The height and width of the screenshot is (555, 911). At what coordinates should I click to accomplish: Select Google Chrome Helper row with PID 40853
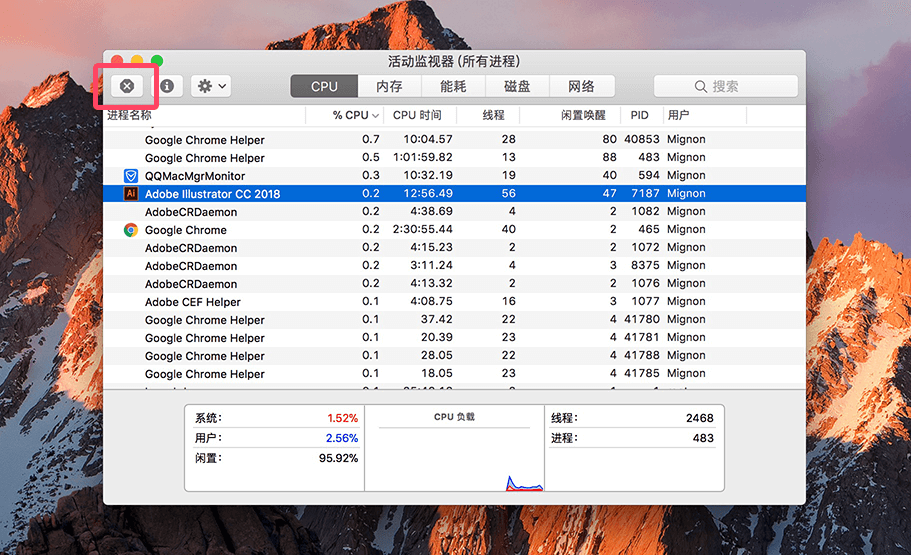pos(454,139)
